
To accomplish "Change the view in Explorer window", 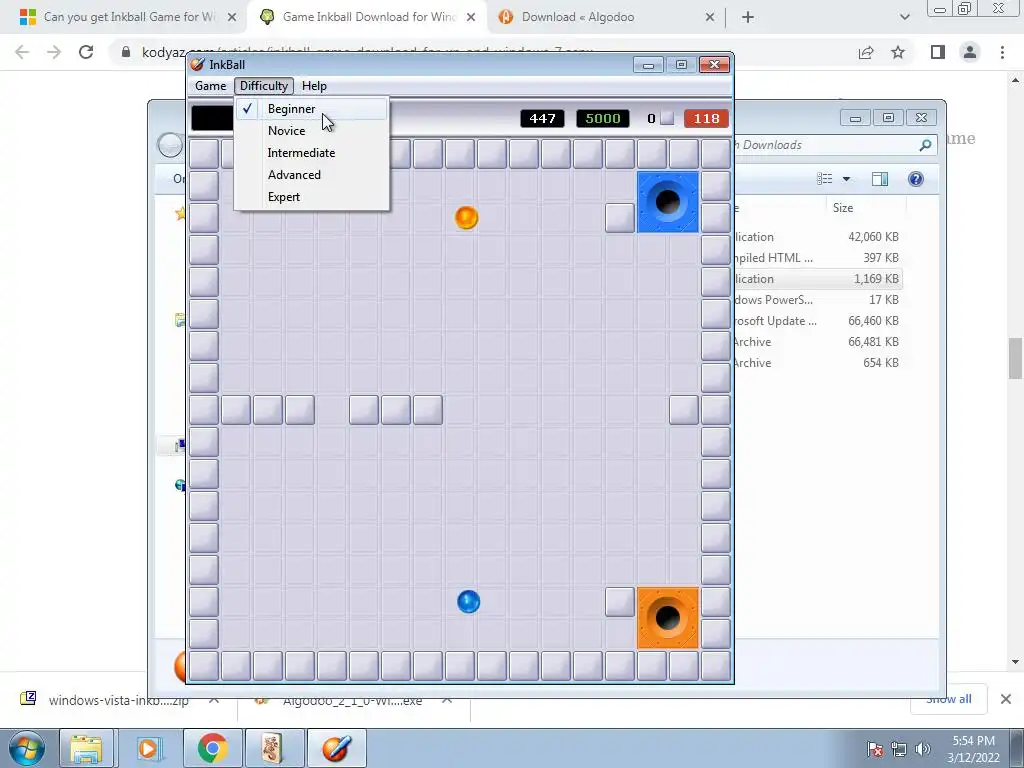I will tap(825, 179).
